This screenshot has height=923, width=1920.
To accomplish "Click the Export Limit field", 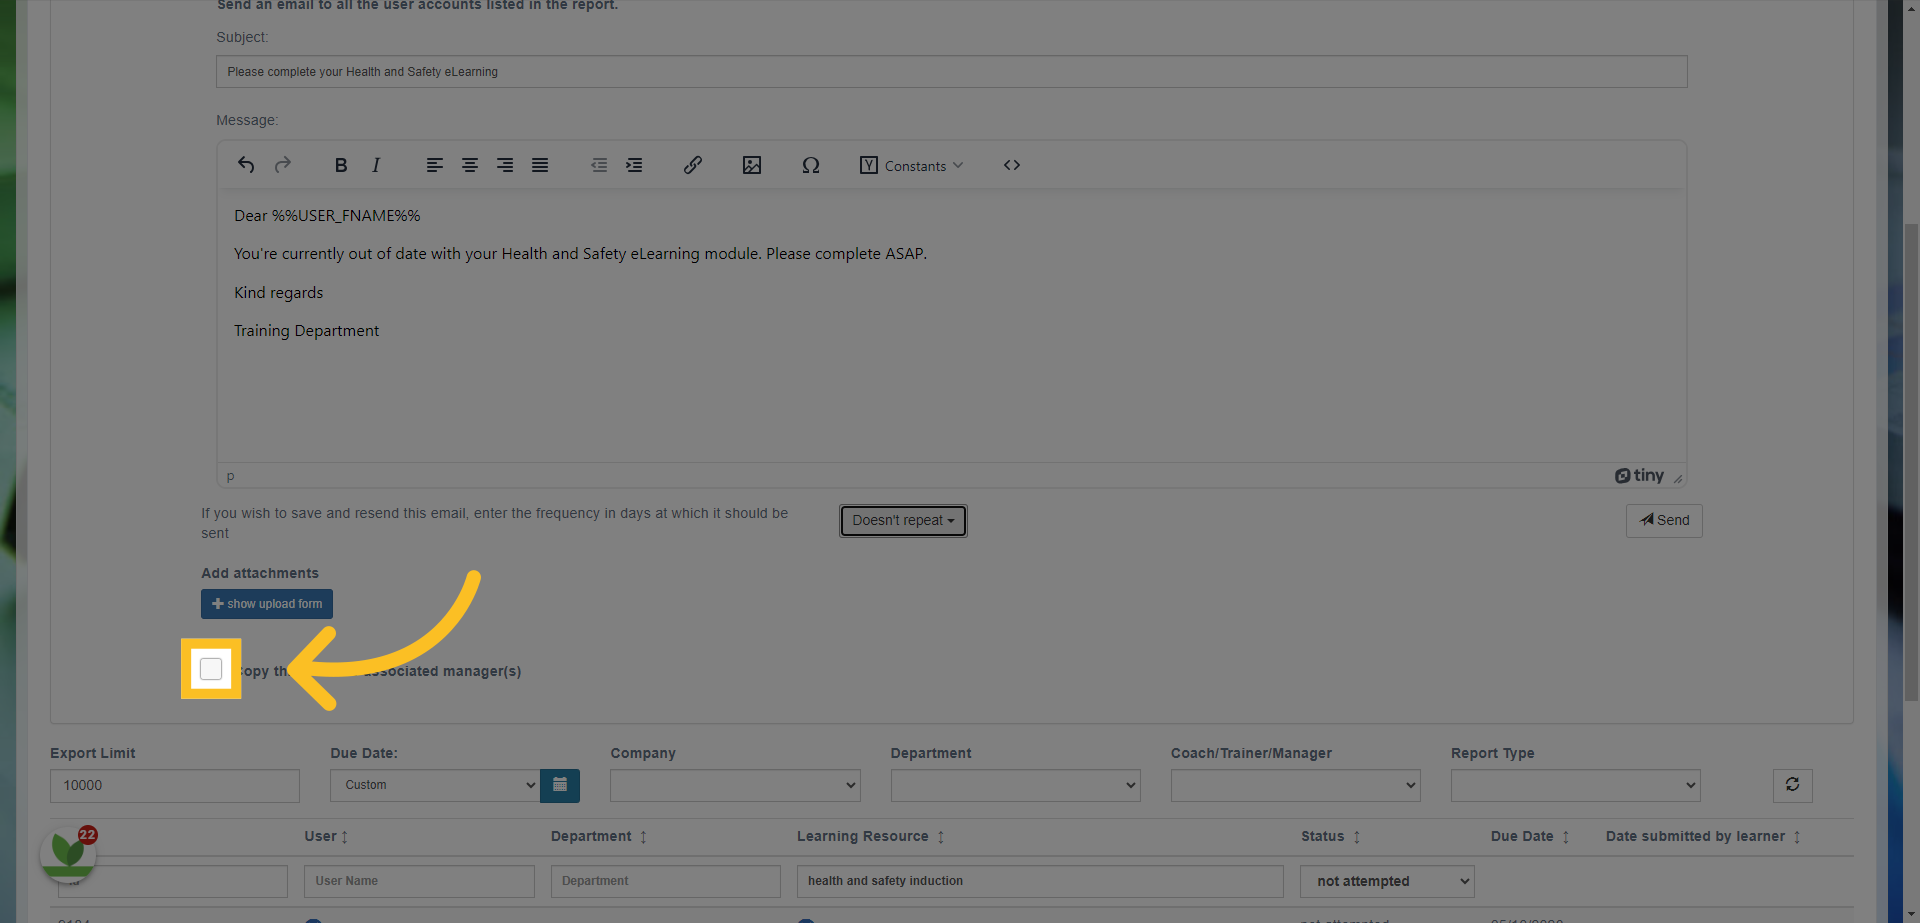I will (175, 785).
